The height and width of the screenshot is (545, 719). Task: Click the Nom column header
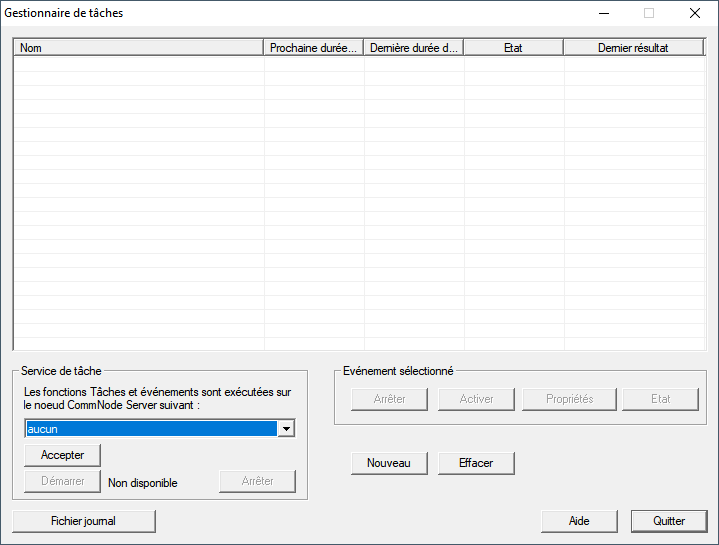(138, 48)
